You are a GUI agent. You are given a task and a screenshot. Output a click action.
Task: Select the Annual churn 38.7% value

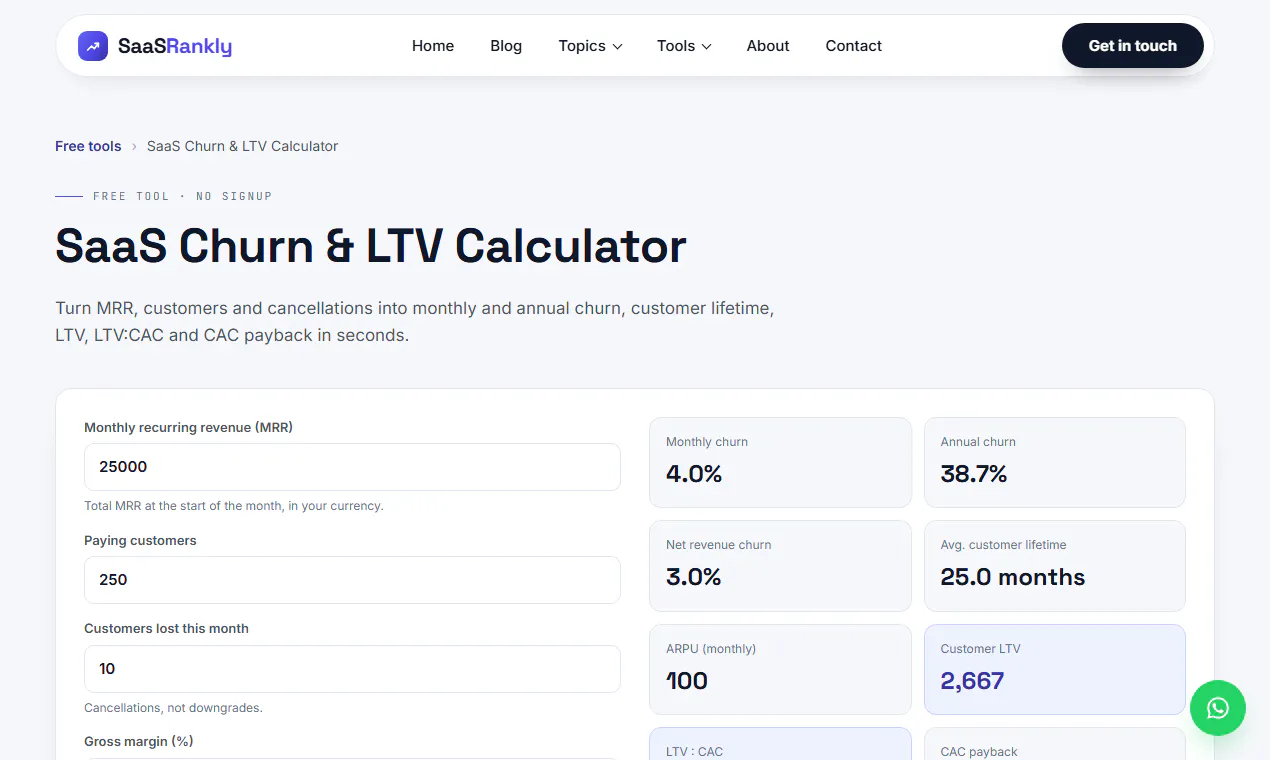973,474
